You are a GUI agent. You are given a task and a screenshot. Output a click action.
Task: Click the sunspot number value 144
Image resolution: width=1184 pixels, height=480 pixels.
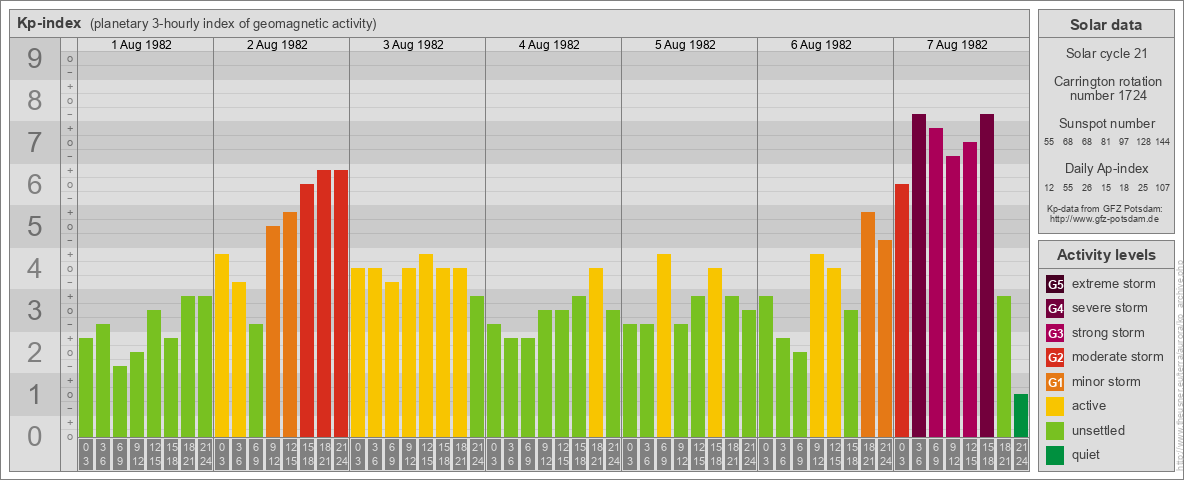pyautogui.click(x=1163, y=143)
